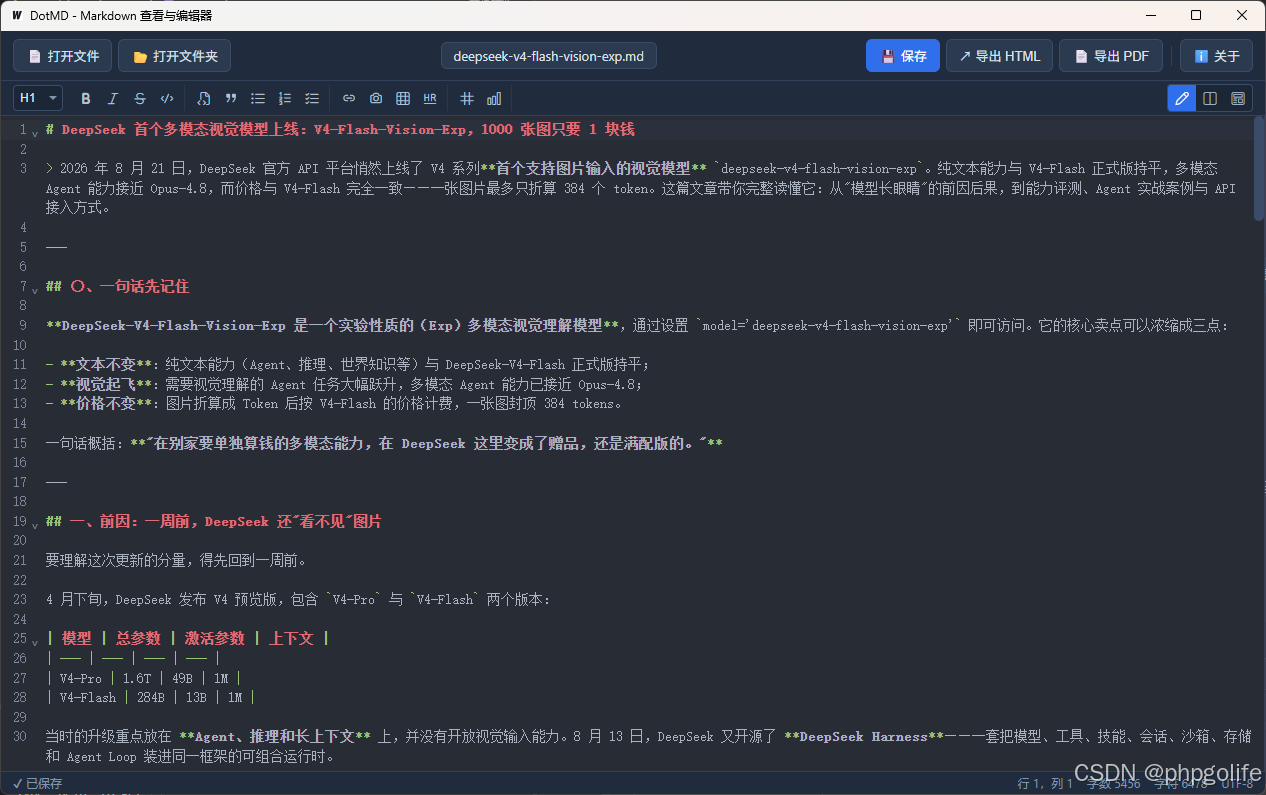Click line number 15 in gutter
The image size is (1266, 795).
click(x=19, y=443)
